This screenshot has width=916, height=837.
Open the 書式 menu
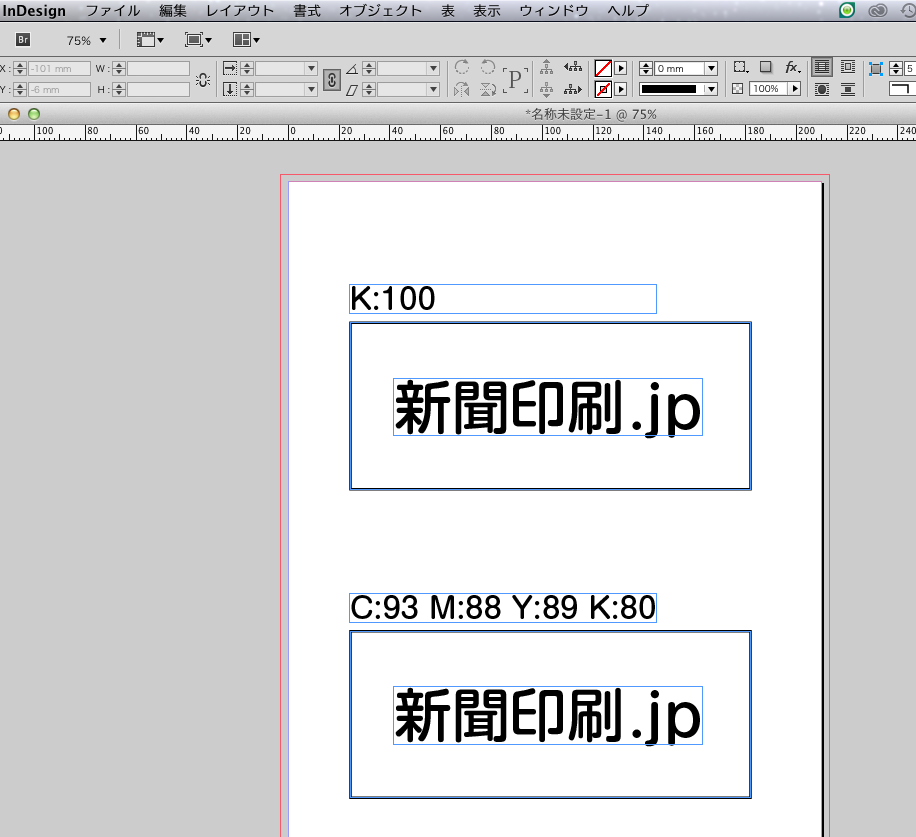(307, 11)
